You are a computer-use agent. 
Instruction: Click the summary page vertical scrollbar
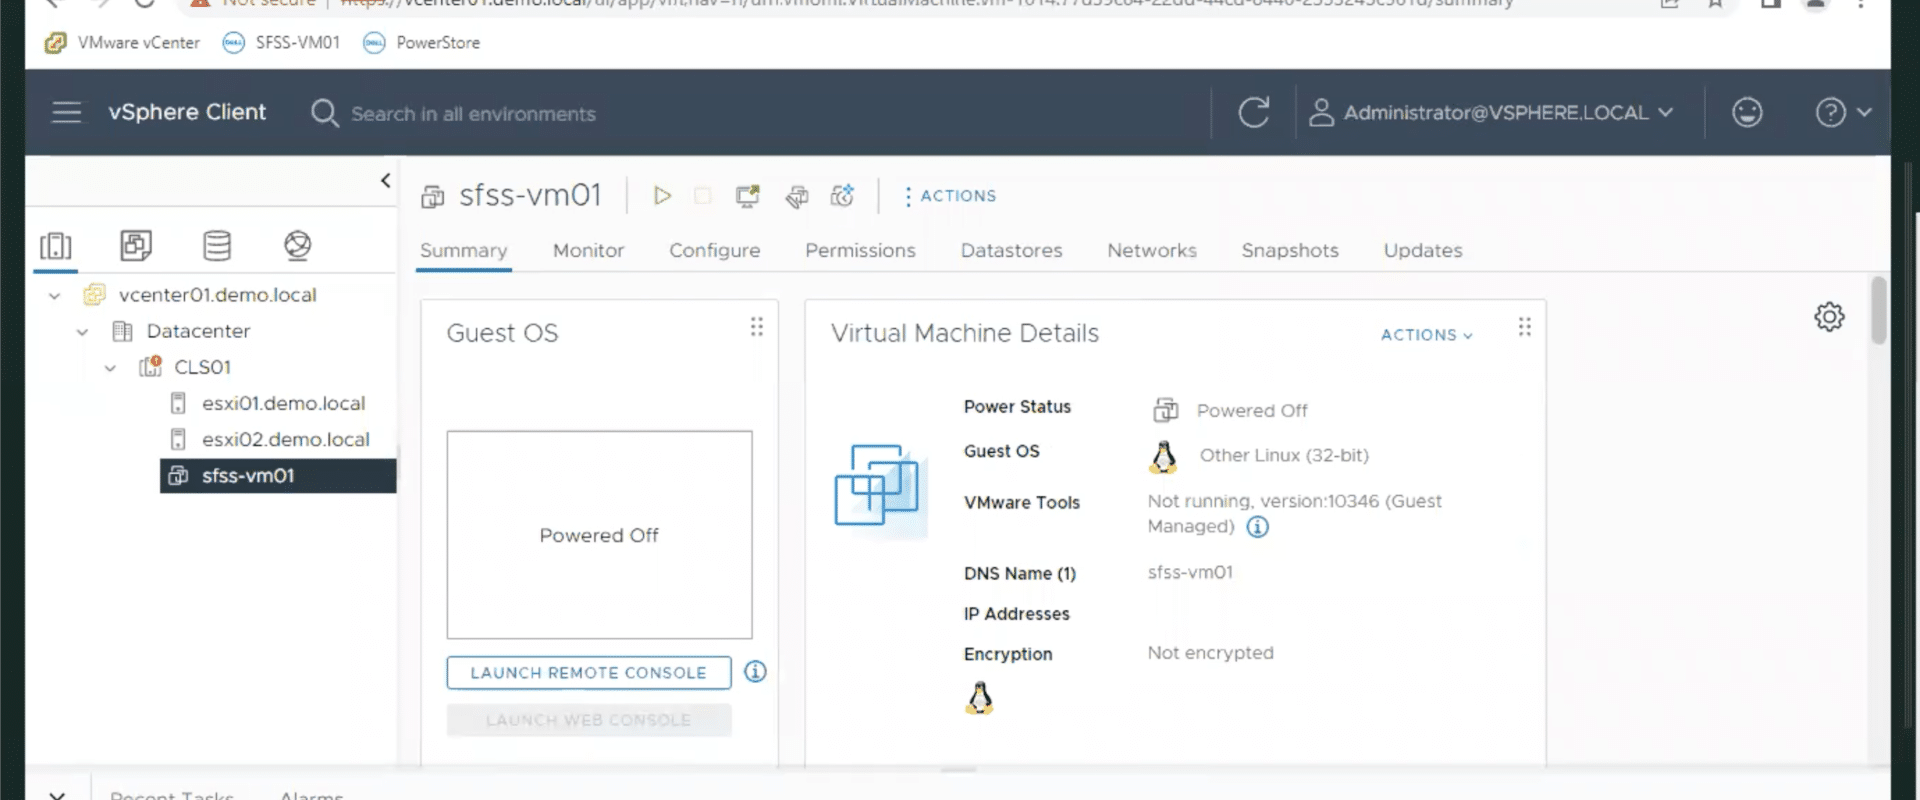1878,310
